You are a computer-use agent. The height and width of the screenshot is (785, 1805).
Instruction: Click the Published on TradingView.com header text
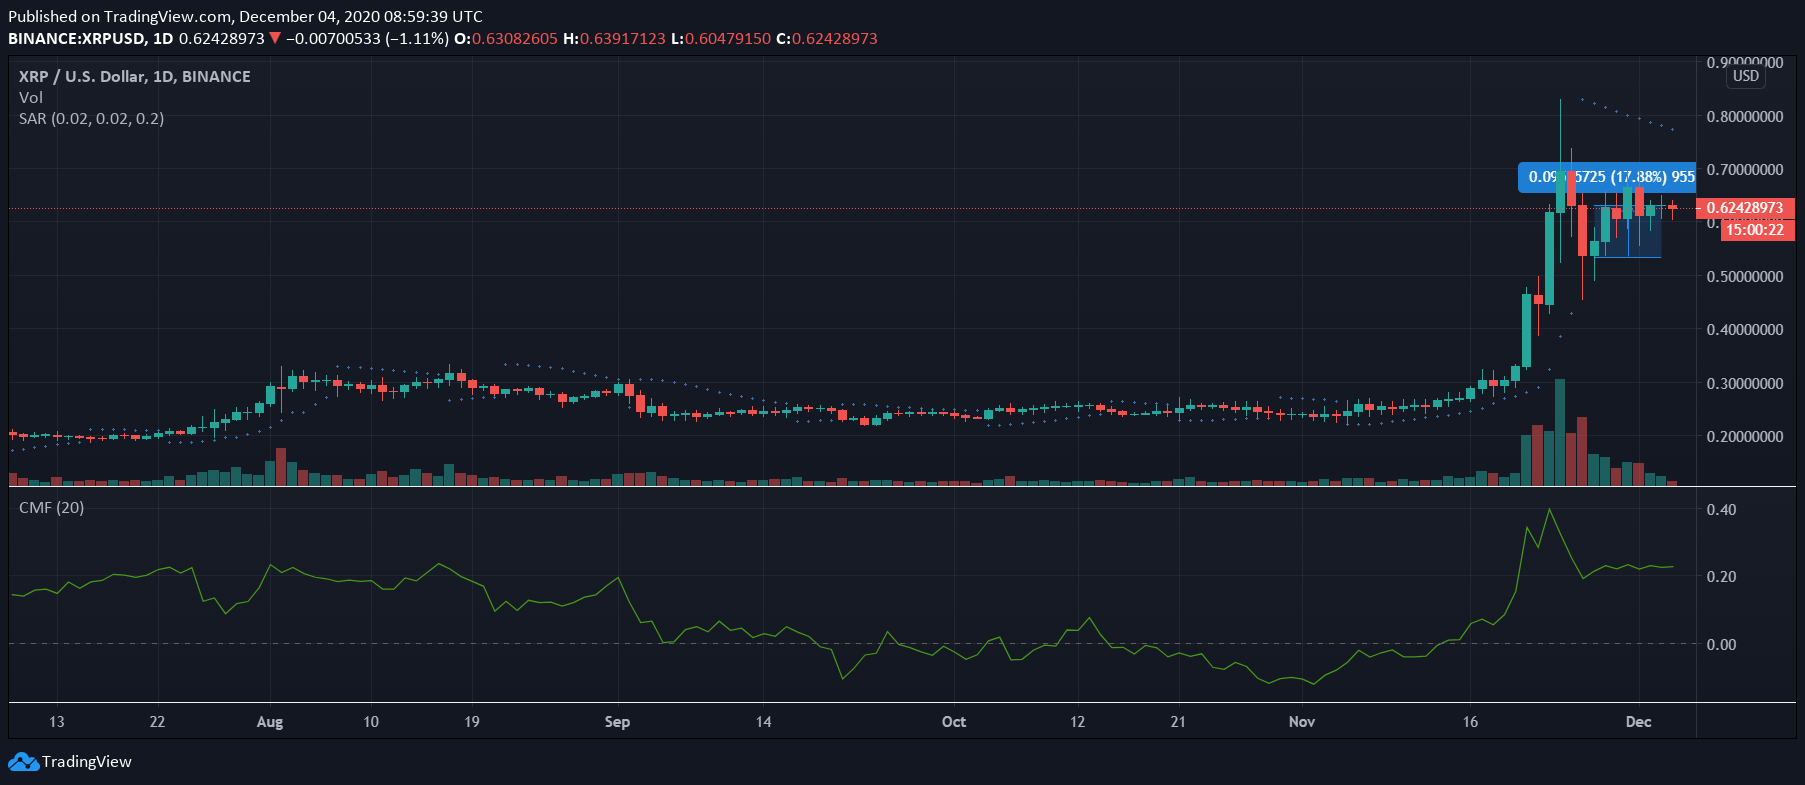click(245, 17)
